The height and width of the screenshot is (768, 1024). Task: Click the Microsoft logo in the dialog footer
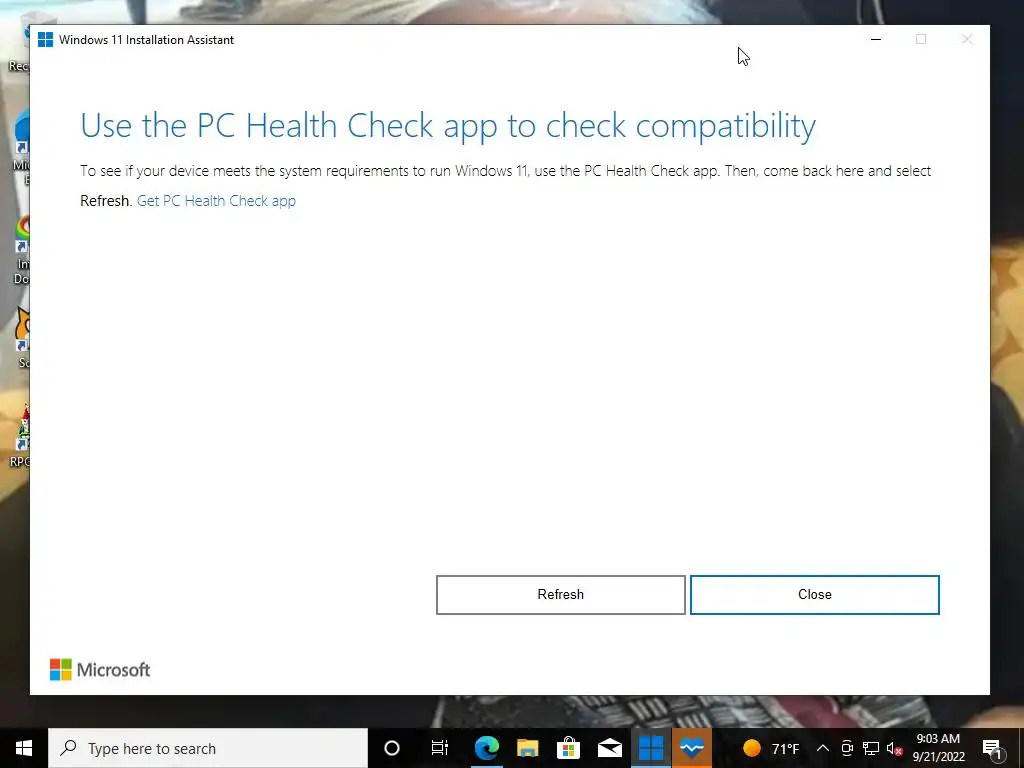[x=100, y=669]
